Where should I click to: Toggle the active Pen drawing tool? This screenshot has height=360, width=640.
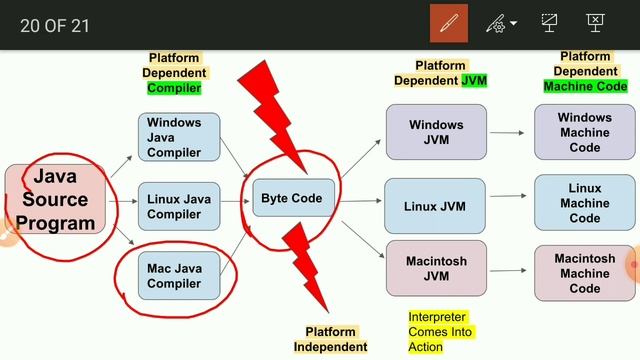(449, 23)
